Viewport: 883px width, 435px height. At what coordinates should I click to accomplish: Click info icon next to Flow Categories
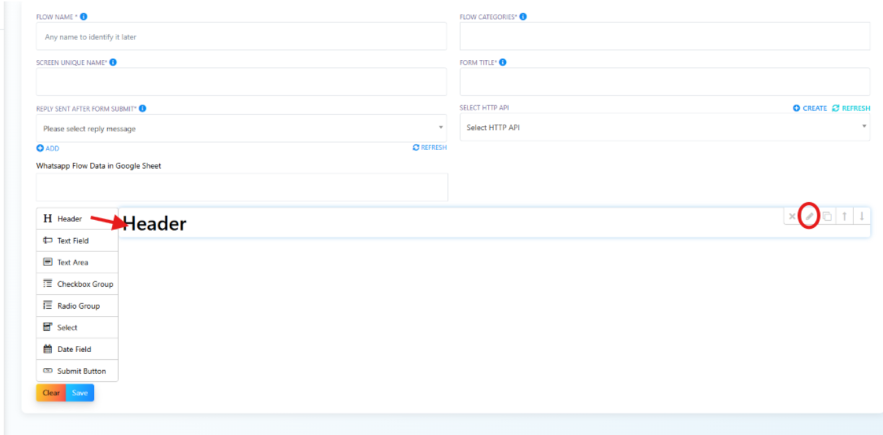click(523, 17)
